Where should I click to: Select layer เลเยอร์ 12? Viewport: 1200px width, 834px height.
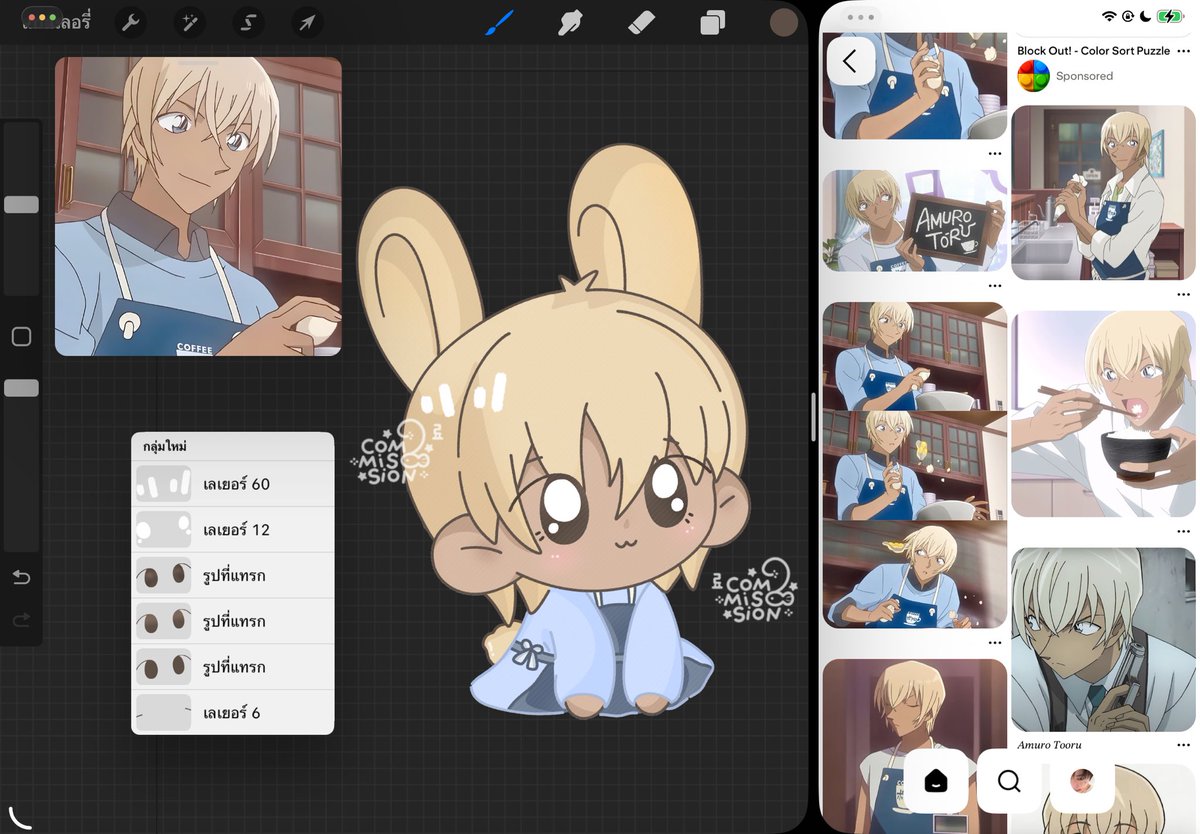[x=232, y=530]
